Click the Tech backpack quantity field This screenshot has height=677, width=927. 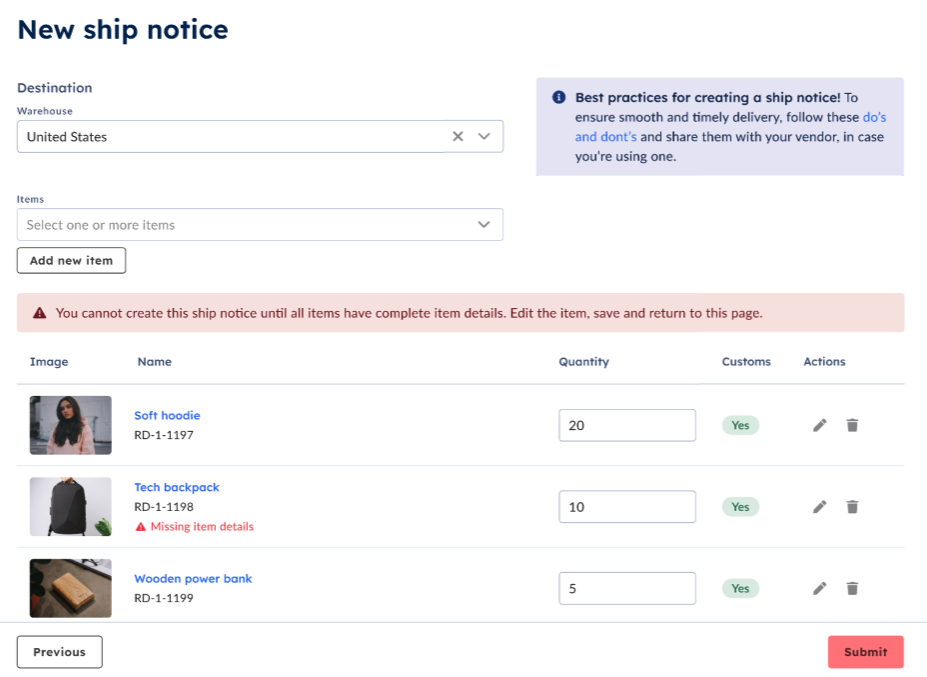pyautogui.click(x=627, y=507)
